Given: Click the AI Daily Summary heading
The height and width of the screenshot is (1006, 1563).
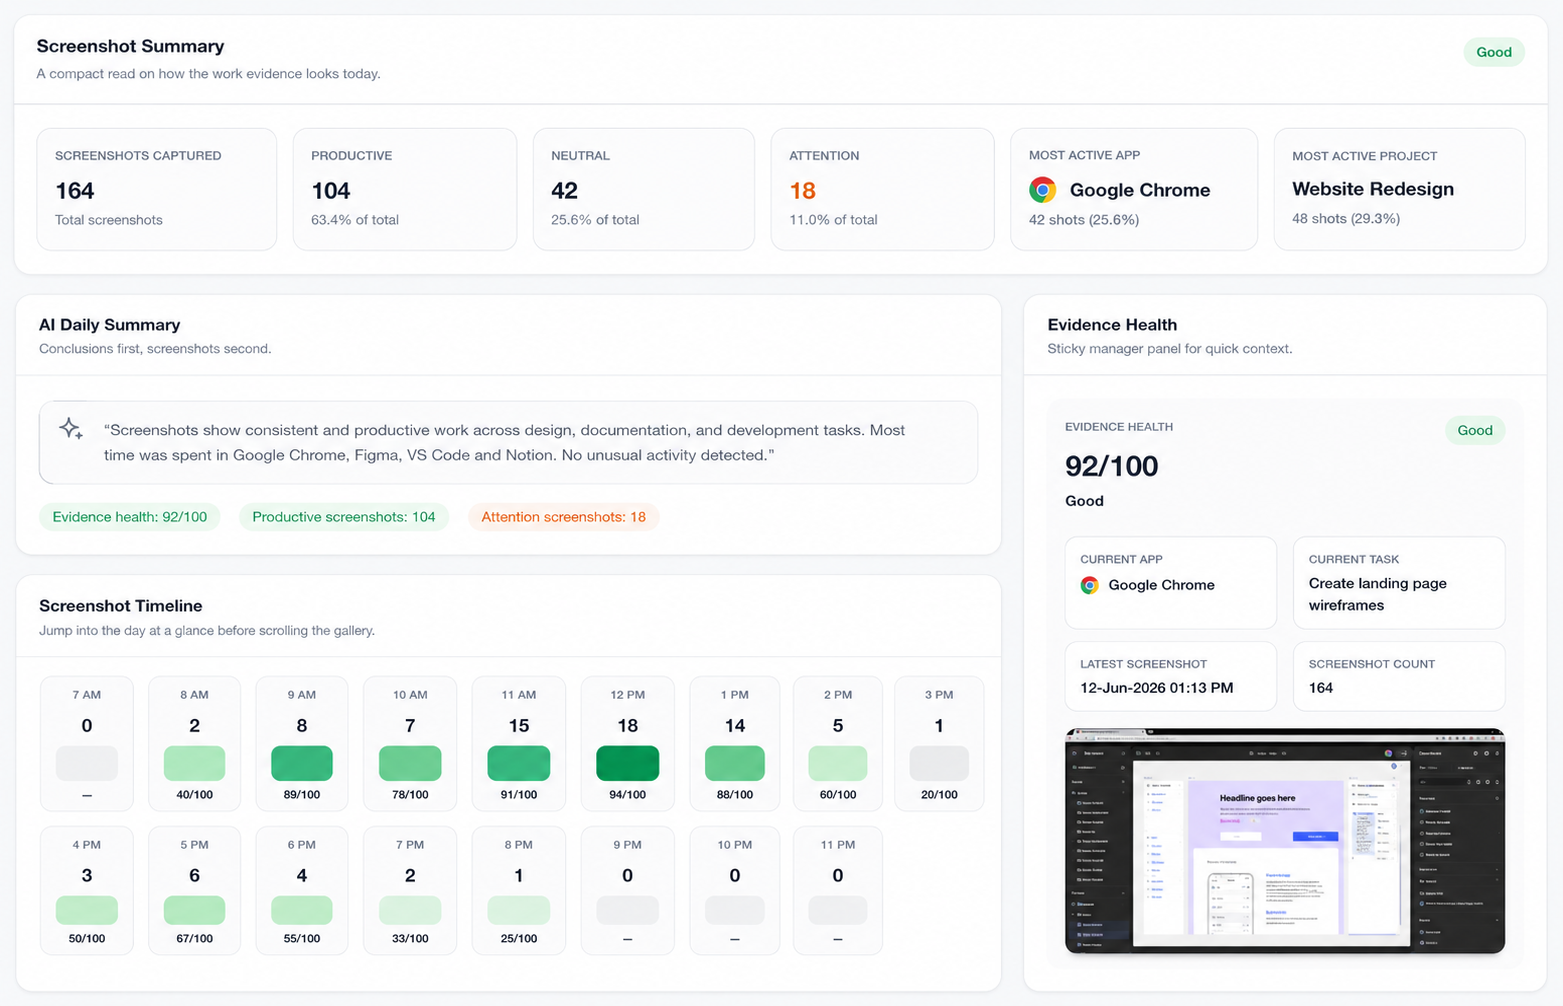Looking at the screenshot, I should pos(110,325).
